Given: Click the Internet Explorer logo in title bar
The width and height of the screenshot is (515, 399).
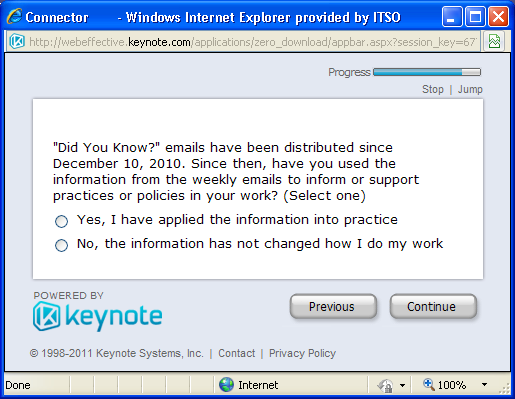Looking at the screenshot, I should 15,16.
